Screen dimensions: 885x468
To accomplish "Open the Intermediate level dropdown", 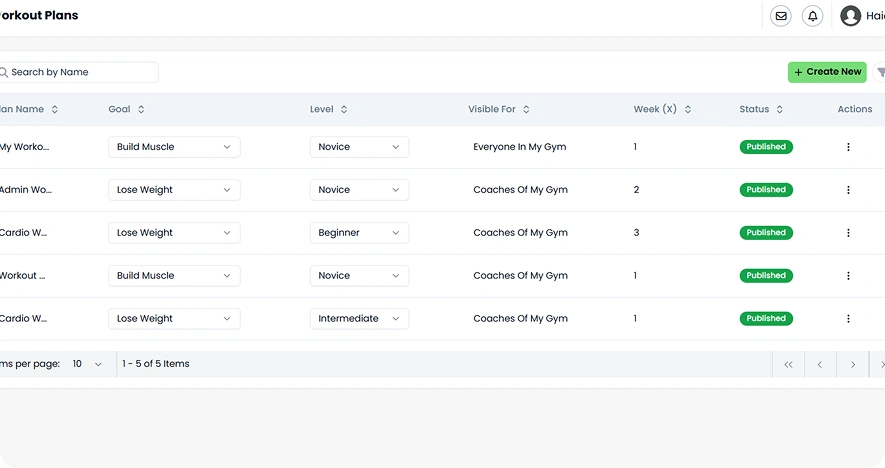I will (x=359, y=318).
